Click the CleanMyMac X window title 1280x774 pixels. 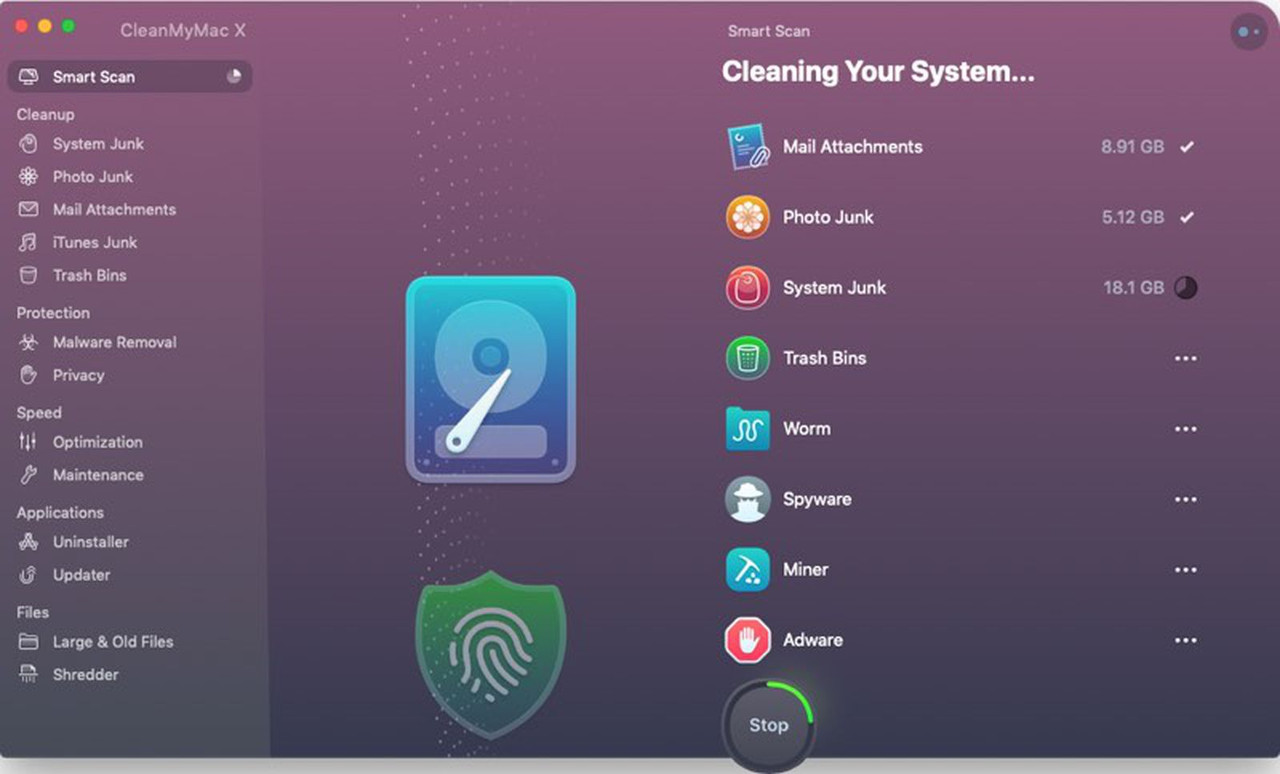tap(183, 30)
